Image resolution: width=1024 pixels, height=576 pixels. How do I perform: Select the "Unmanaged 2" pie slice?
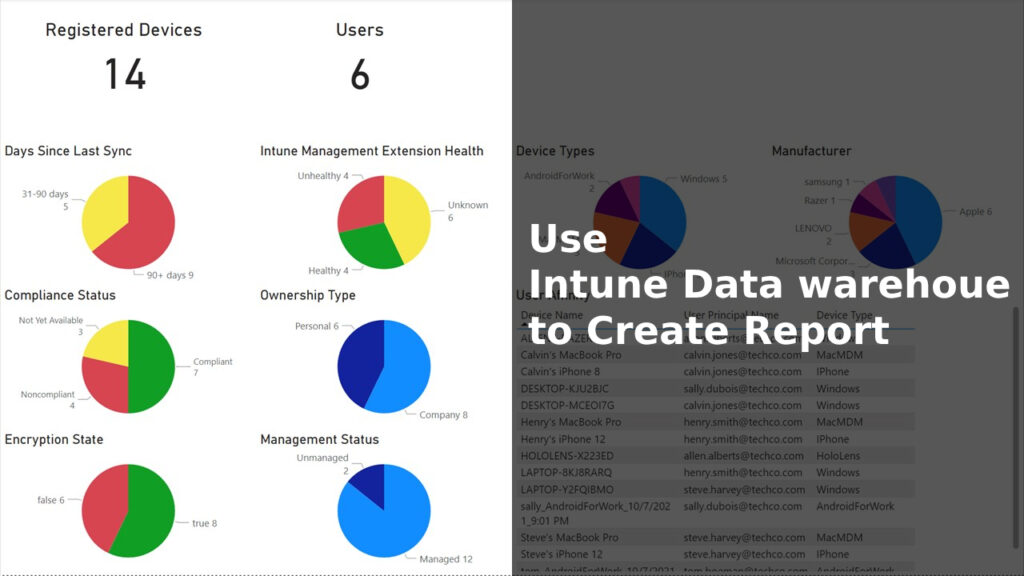[x=372, y=478]
